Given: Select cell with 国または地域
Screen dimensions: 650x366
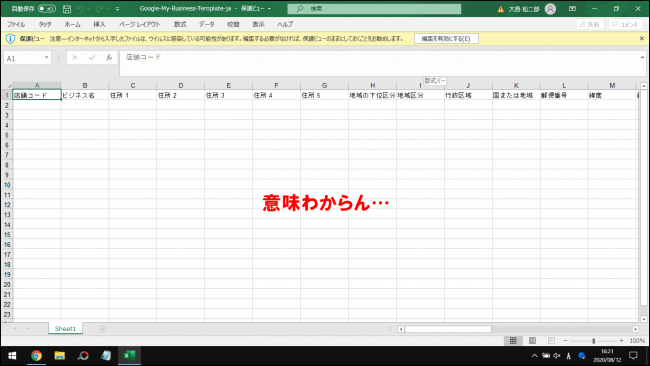Looking at the screenshot, I should (516, 95).
